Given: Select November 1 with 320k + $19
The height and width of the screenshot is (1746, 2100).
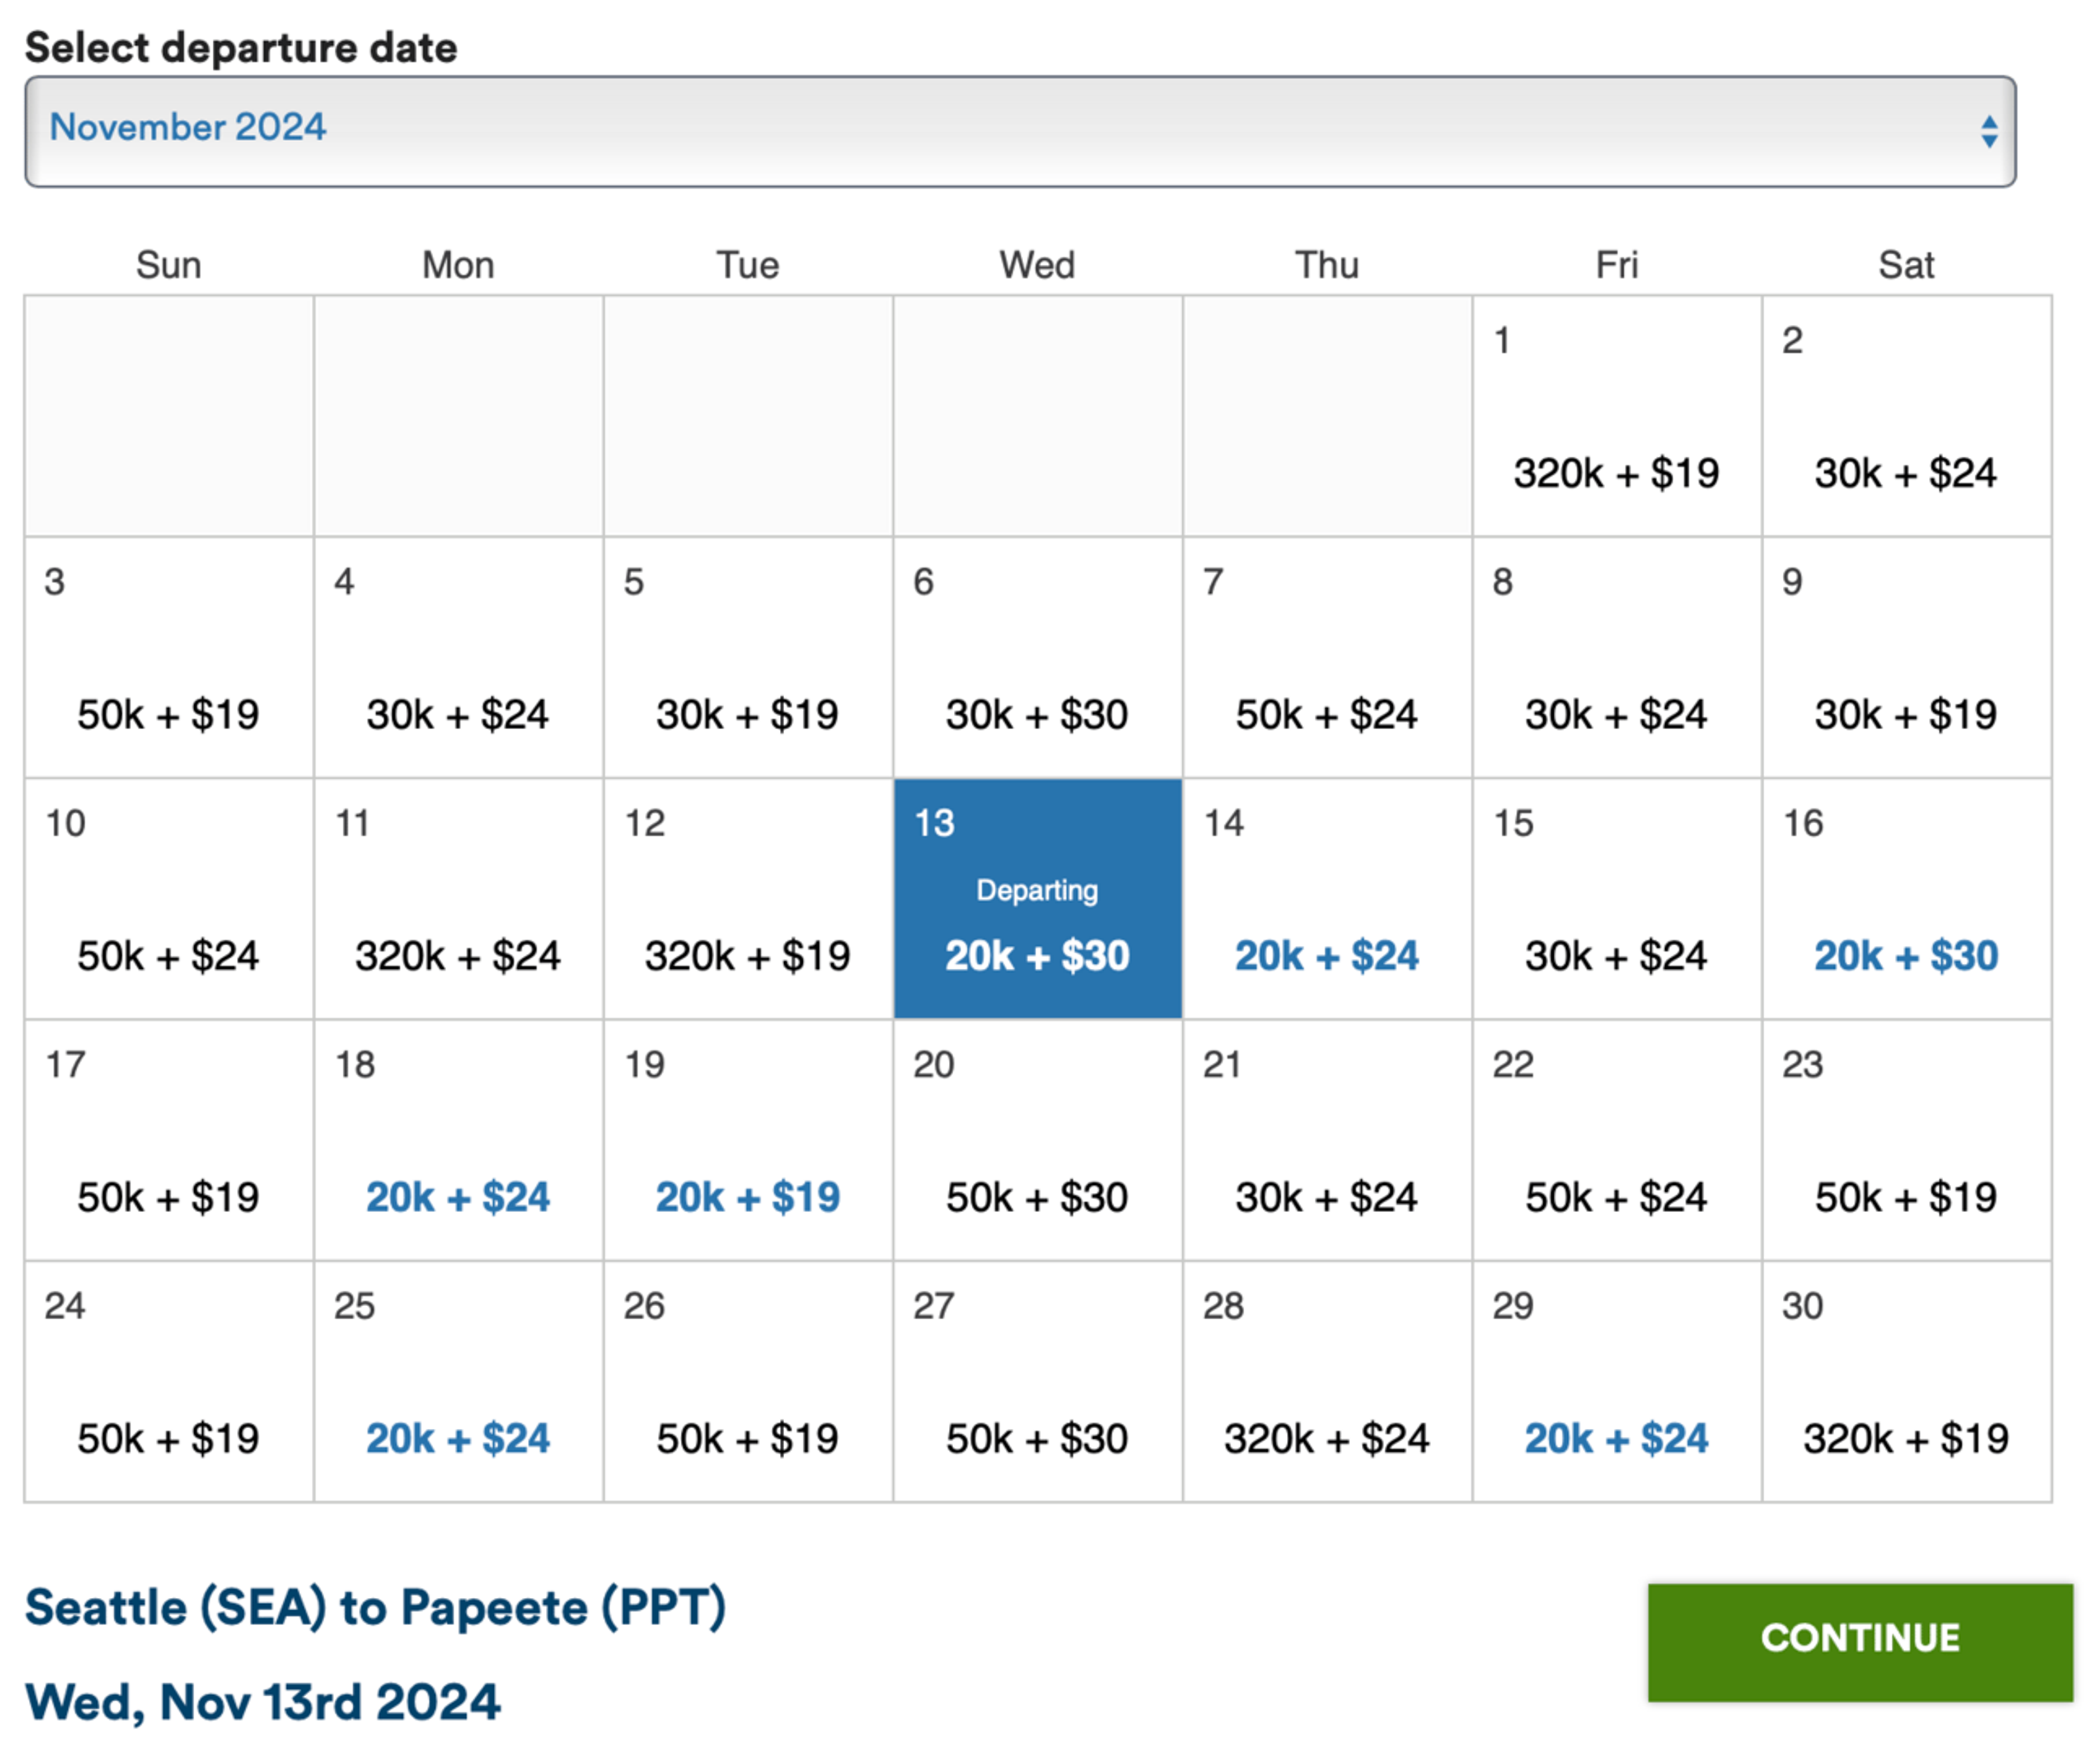Looking at the screenshot, I should (1617, 416).
